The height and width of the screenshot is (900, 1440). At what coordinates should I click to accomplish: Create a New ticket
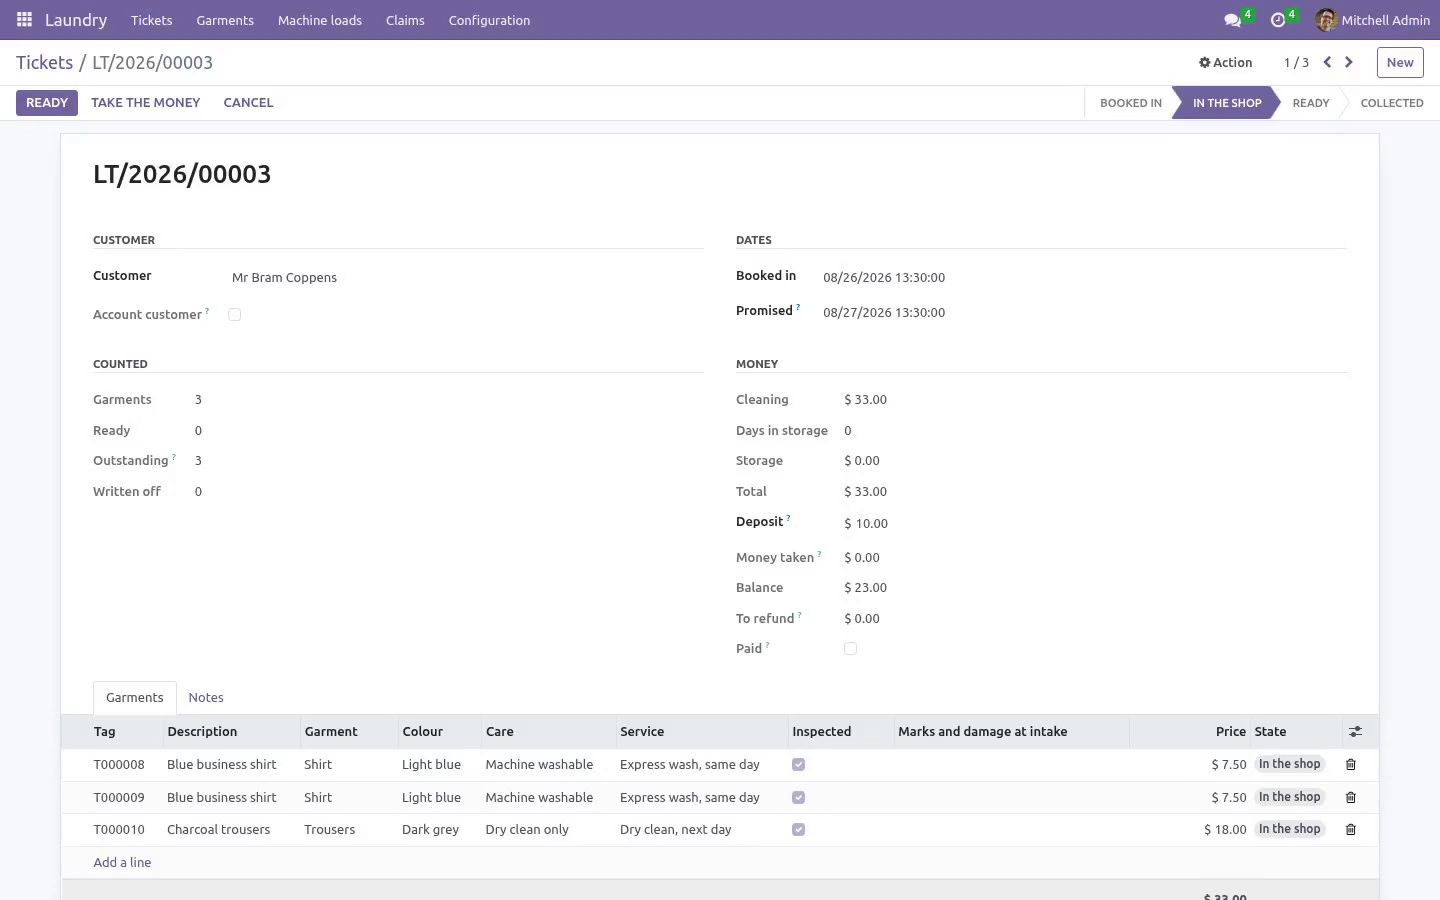[1400, 62]
